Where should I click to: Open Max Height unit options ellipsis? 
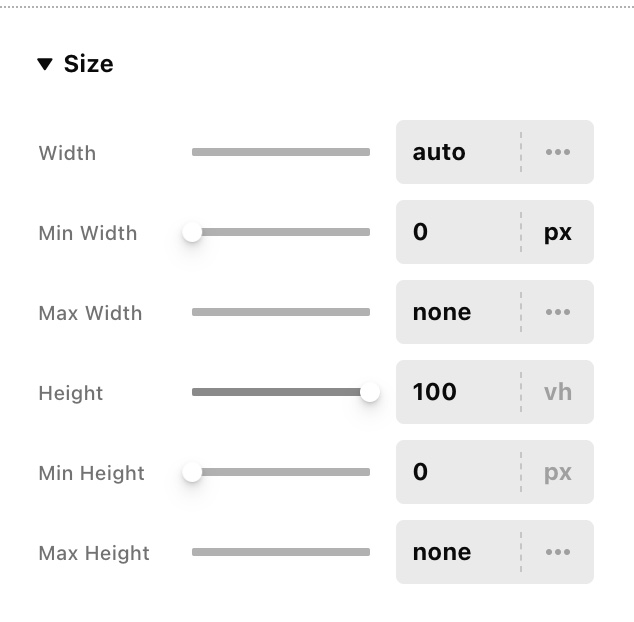click(x=557, y=552)
